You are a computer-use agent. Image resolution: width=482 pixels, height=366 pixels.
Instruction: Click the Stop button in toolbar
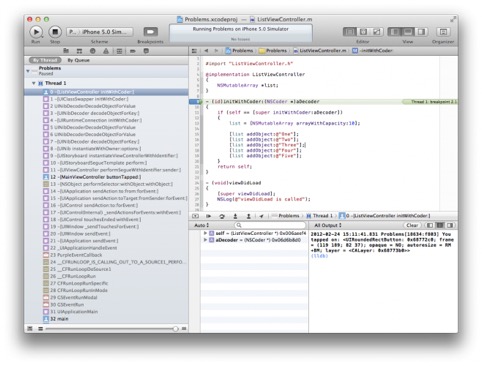click(55, 32)
